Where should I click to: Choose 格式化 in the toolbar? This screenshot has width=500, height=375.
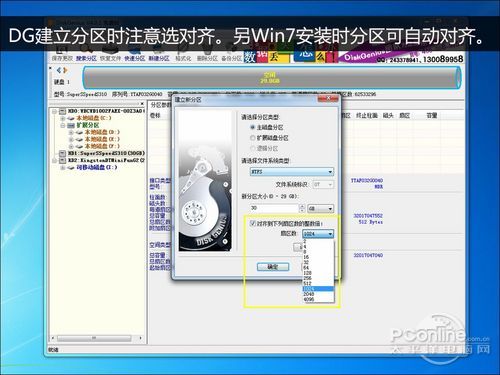(x=183, y=58)
